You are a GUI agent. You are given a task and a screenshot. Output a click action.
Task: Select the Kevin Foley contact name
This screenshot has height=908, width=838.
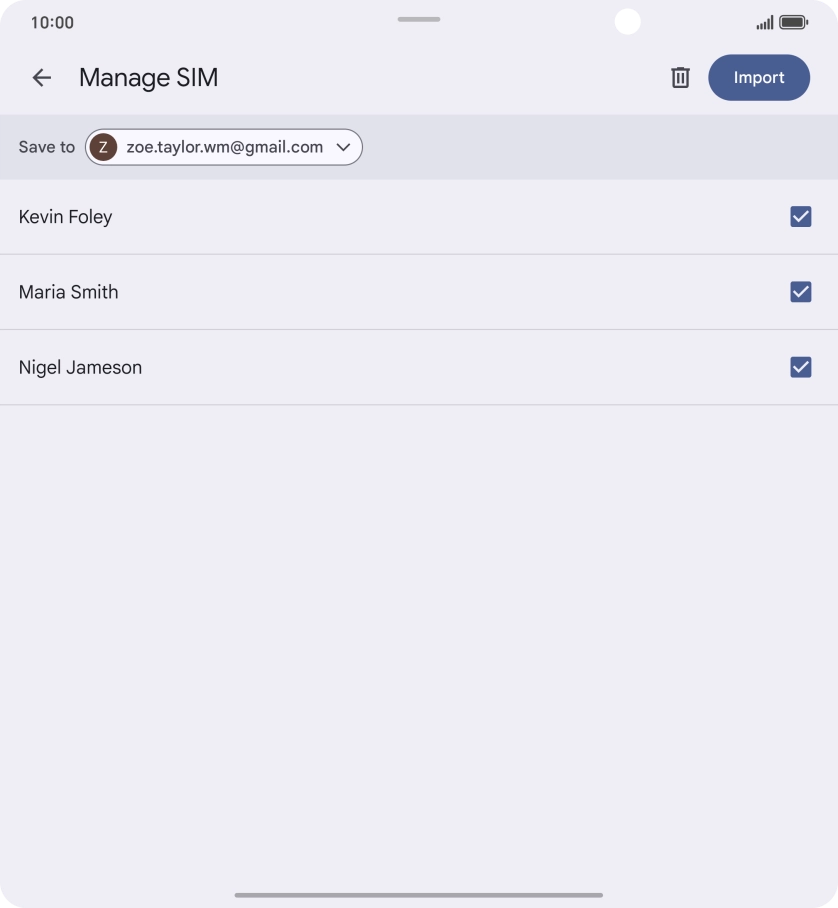click(66, 217)
